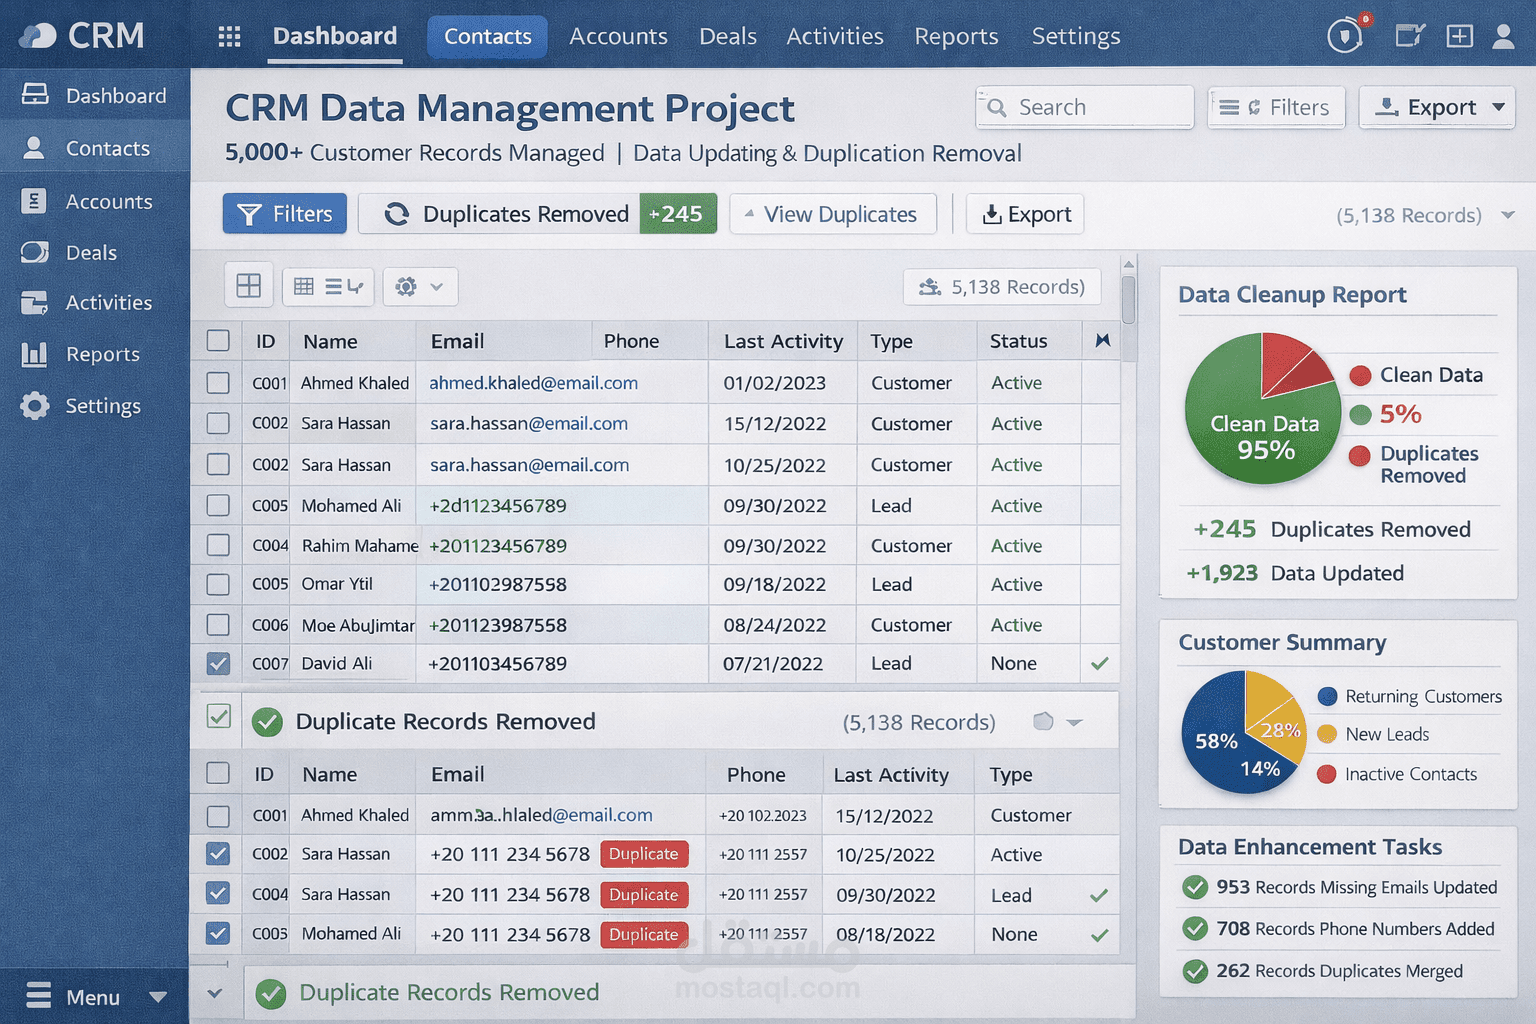Image resolution: width=1536 pixels, height=1024 pixels.
Task: Switch to table list view icon
Action: click(x=304, y=287)
